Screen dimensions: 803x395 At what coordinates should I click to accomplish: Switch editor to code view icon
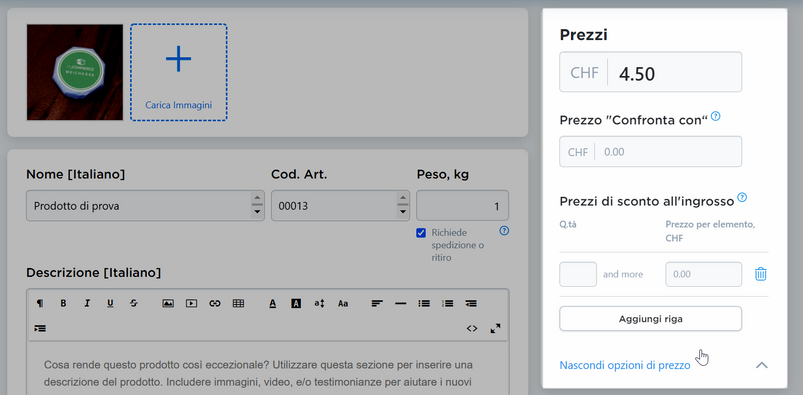(472, 328)
